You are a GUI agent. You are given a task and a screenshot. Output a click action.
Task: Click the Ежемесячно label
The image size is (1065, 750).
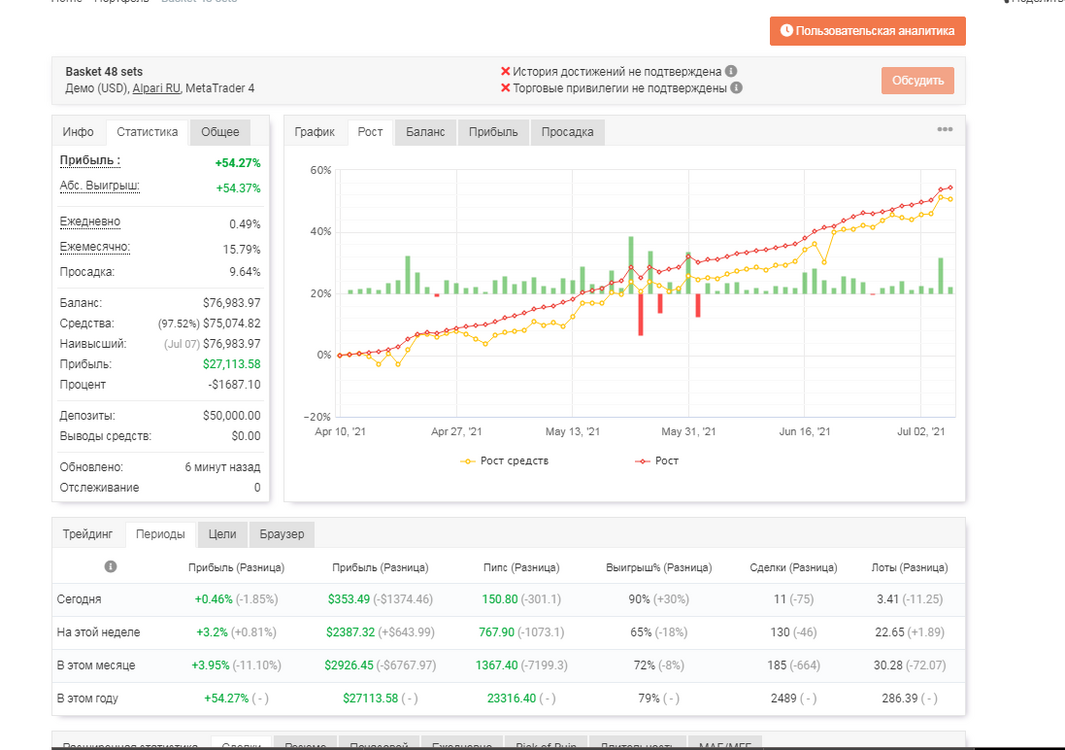[94, 247]
